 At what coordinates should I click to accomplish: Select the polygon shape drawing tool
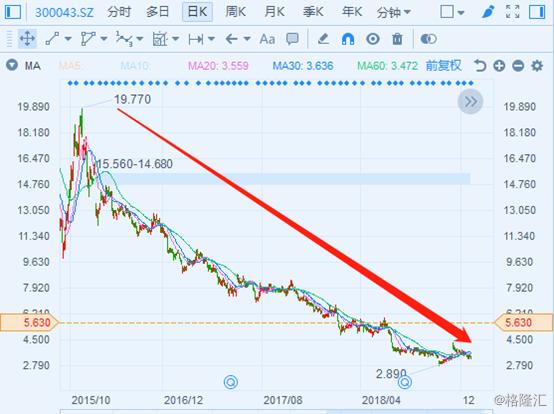(88, 39)
